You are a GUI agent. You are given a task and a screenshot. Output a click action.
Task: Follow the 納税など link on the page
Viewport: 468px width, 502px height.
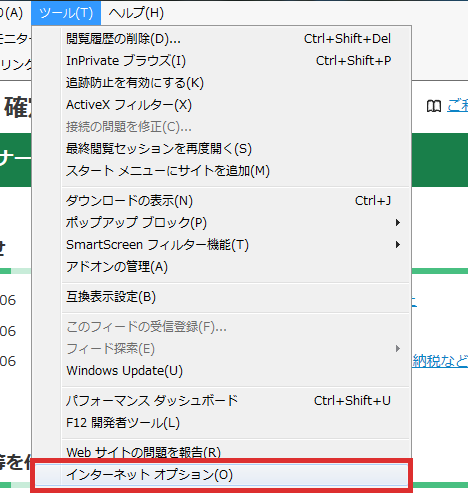[440, 361]
